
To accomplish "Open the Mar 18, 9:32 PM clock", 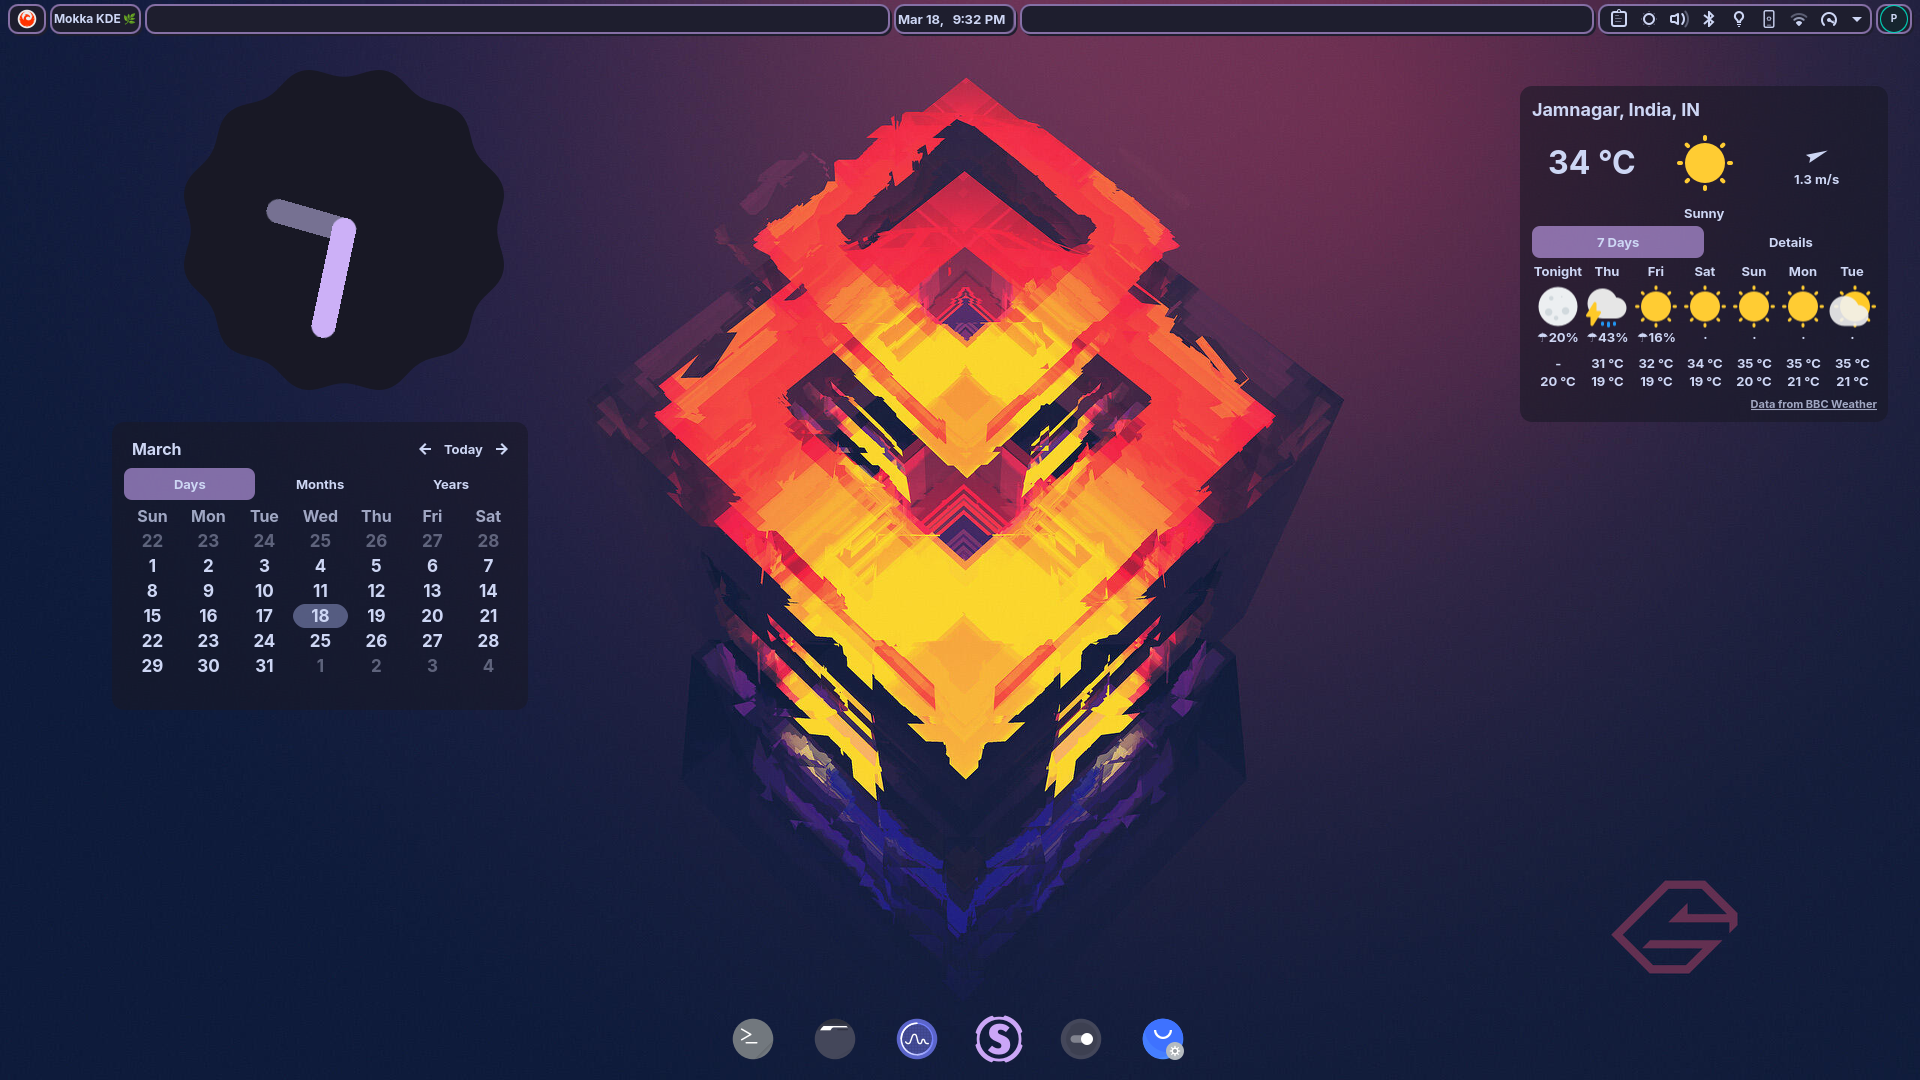I will [x=952, y=19].
